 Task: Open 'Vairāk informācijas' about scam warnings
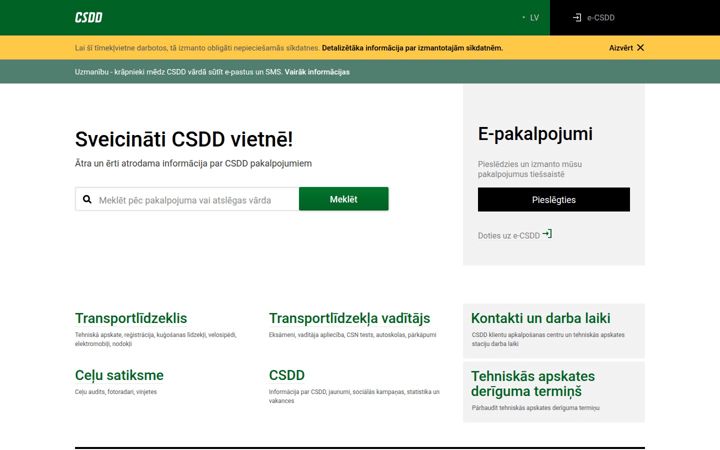tap(317, 72)
